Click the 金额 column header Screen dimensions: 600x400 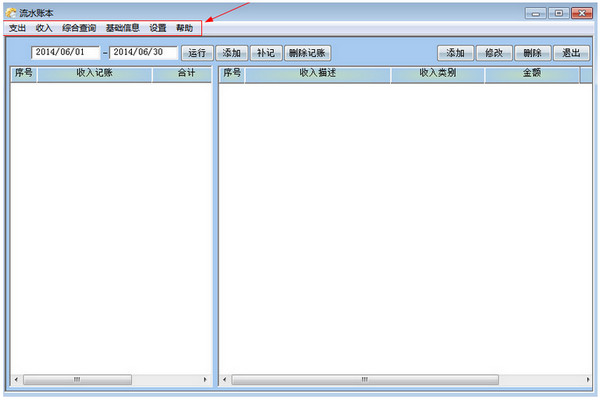(532, 74)
